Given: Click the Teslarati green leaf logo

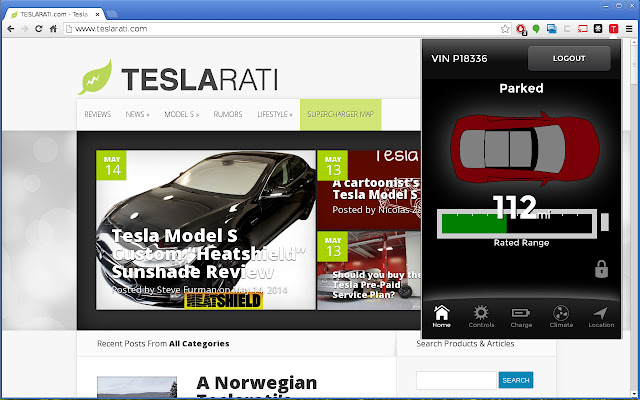Looking at the screenshot, I should click(95, 77).
